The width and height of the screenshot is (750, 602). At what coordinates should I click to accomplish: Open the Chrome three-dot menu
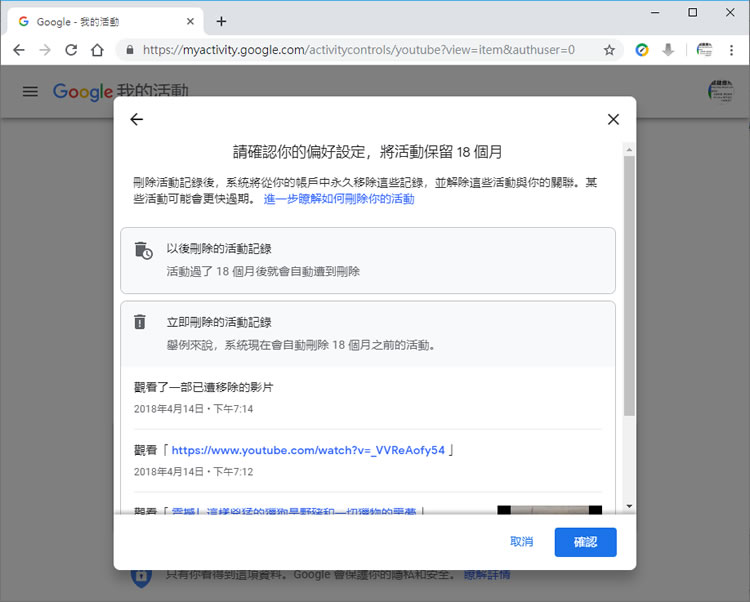coord(731,50)
